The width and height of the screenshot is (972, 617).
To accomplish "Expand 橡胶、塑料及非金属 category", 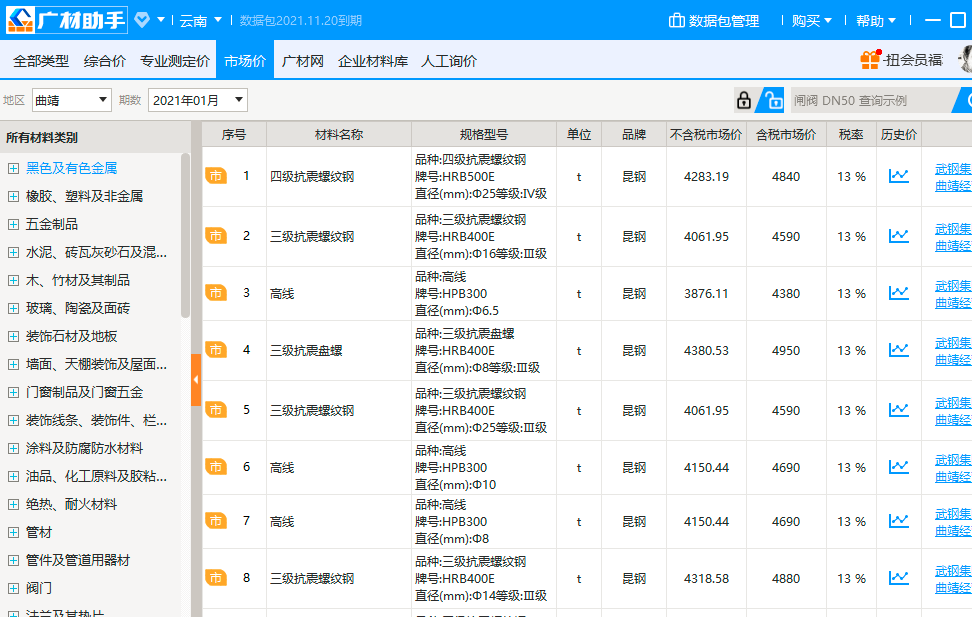I will click(x=13, y=197).
